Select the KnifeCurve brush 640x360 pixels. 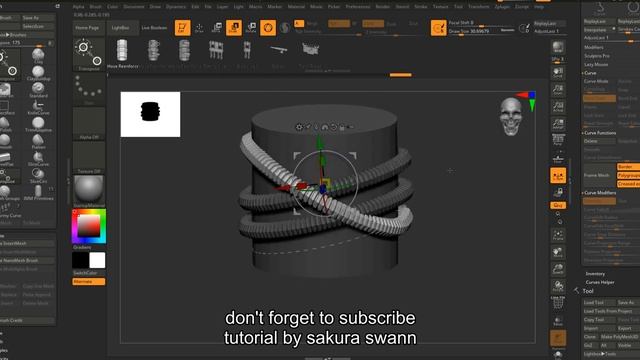[38, 107]
